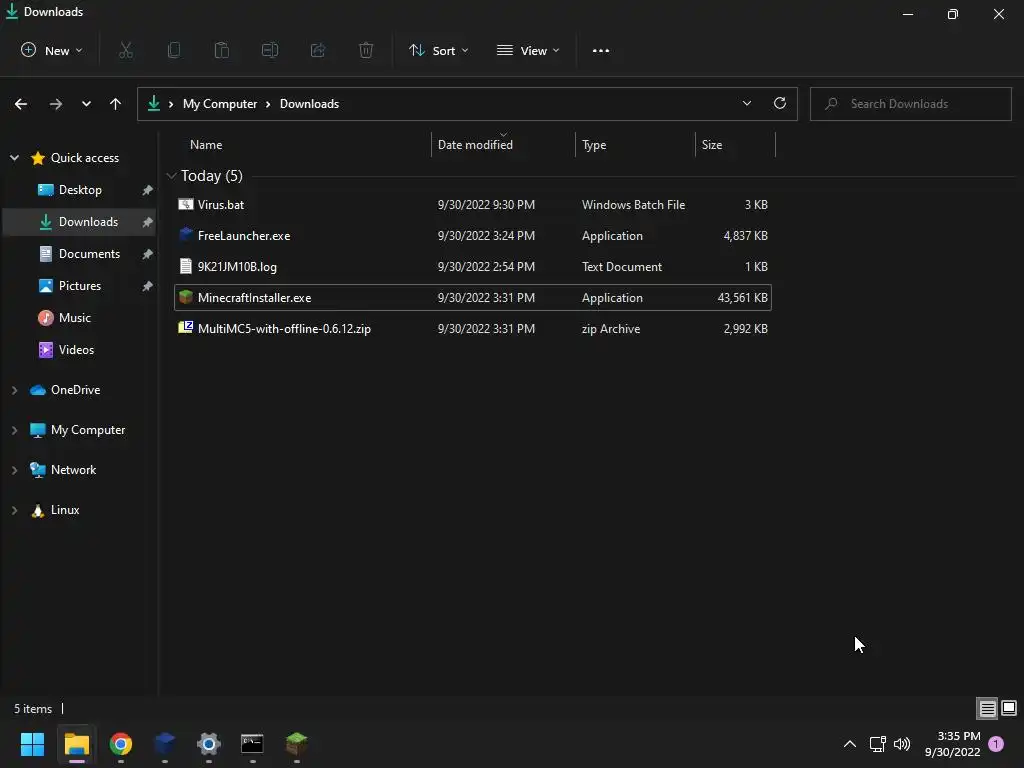The height and width of the screenshot is (768, 1024).
Task: Select Music in the sidebar
Action: point(80,318)
